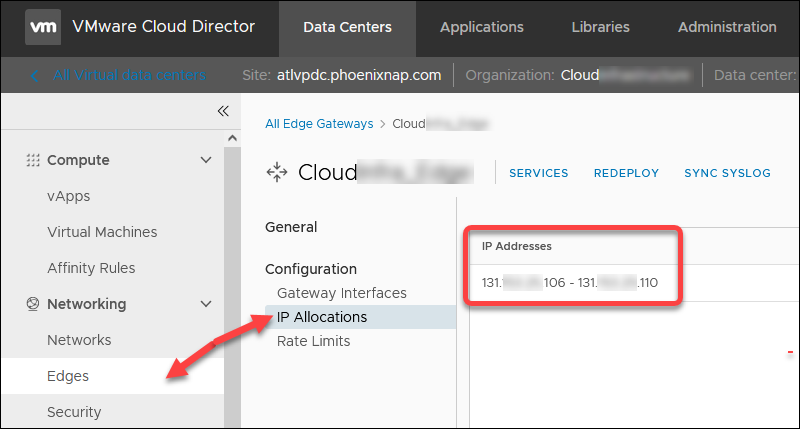Select Networks in the sidebar
The height and width of the screenshot is (429, 800).
point(79,340)
